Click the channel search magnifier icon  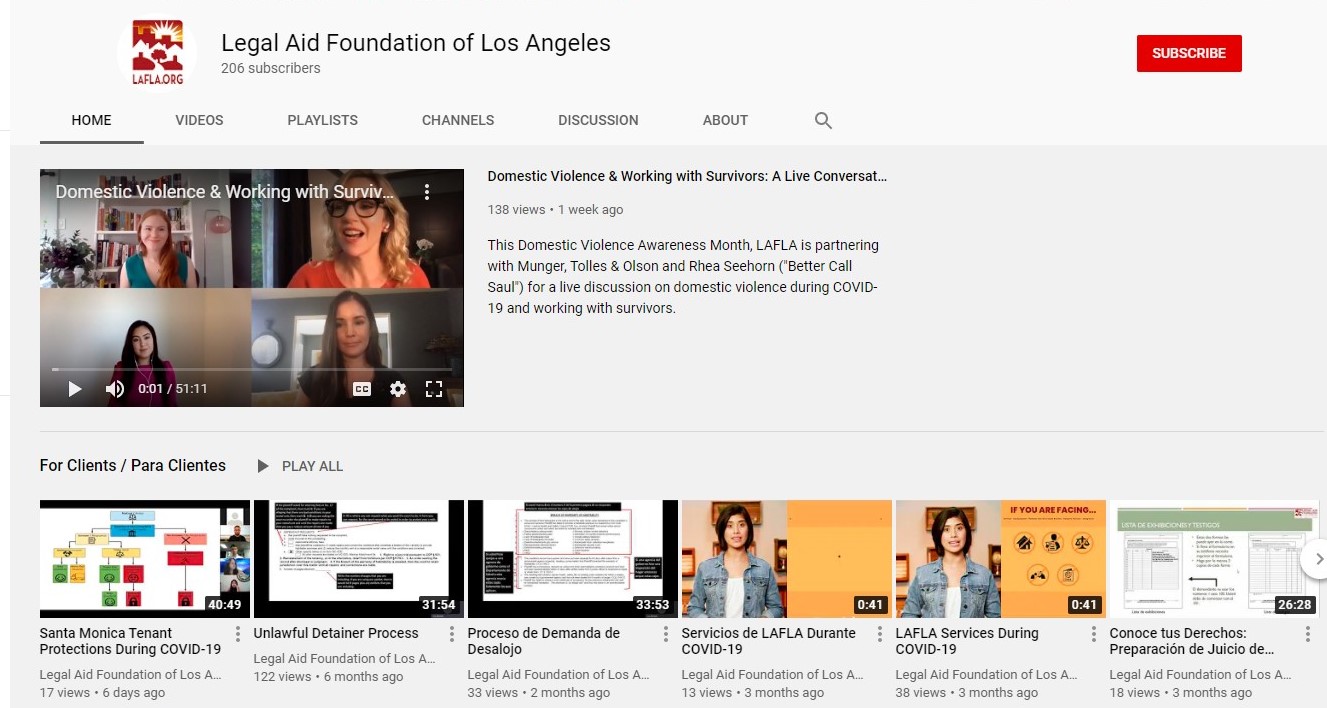pos(823,120)
